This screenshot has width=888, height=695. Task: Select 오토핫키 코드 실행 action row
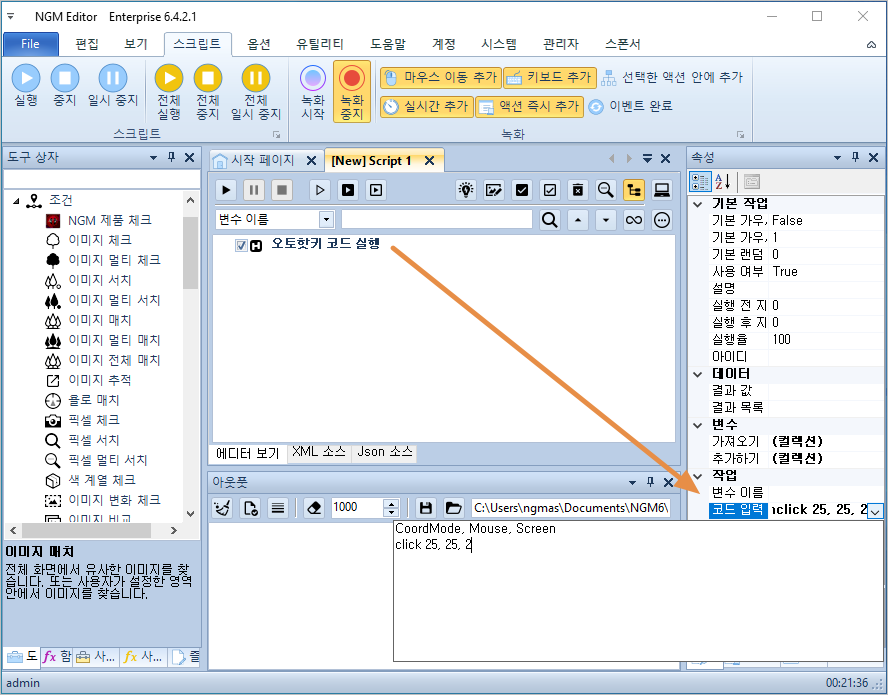[326, 244]
